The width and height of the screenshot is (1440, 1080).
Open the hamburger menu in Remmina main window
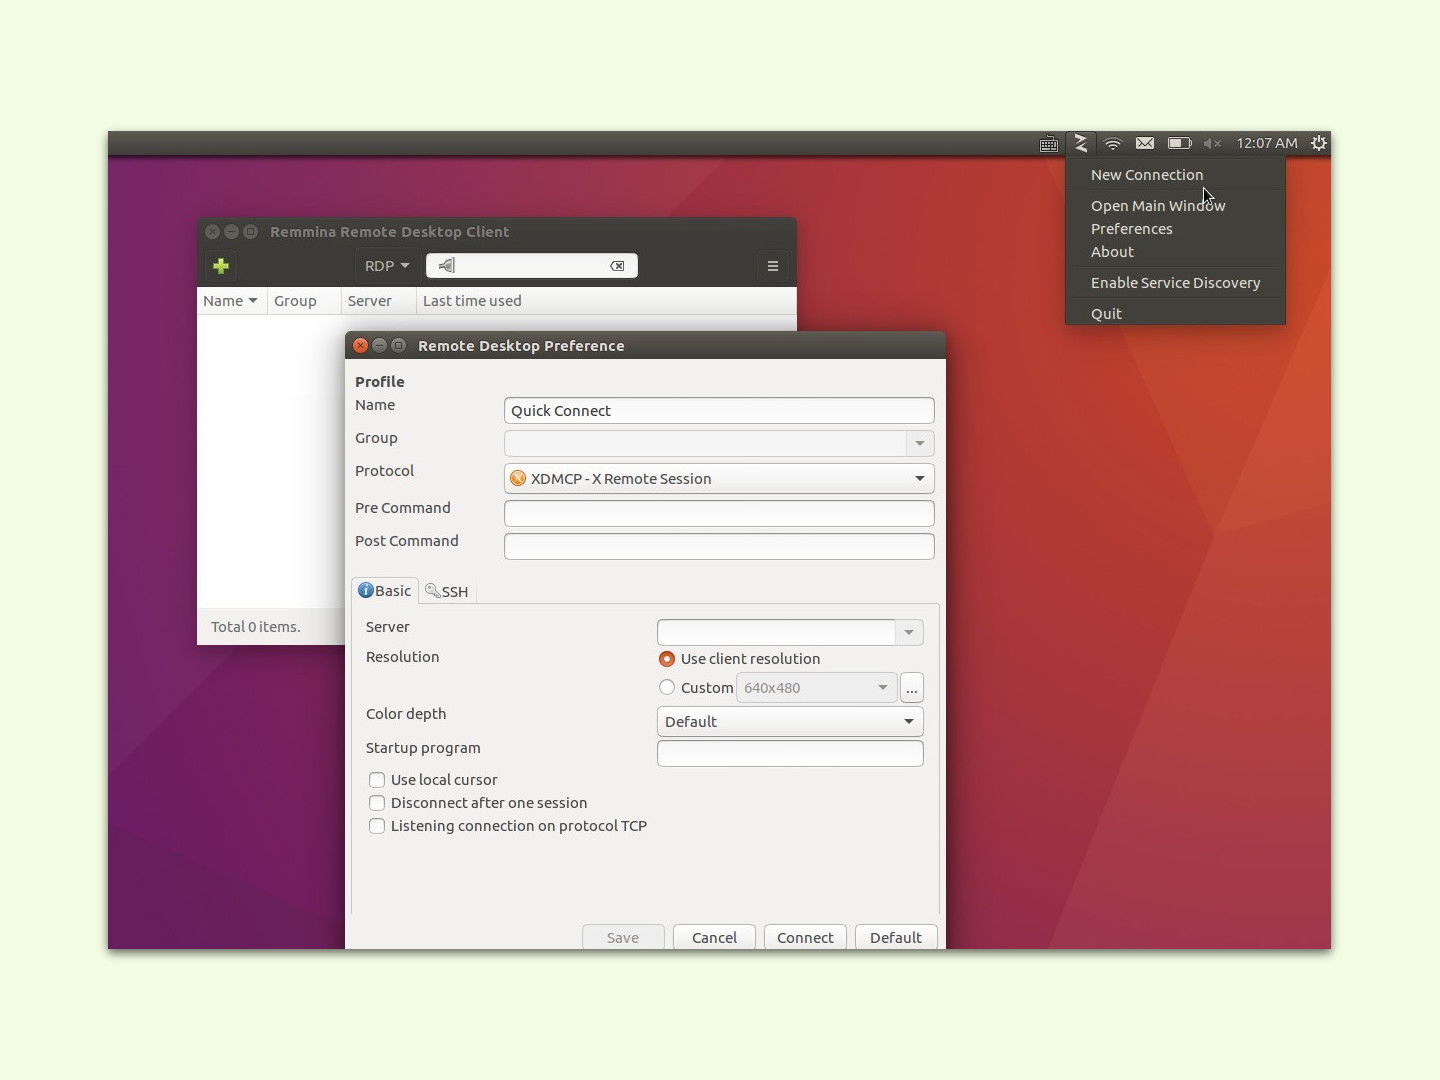(772, 266)
